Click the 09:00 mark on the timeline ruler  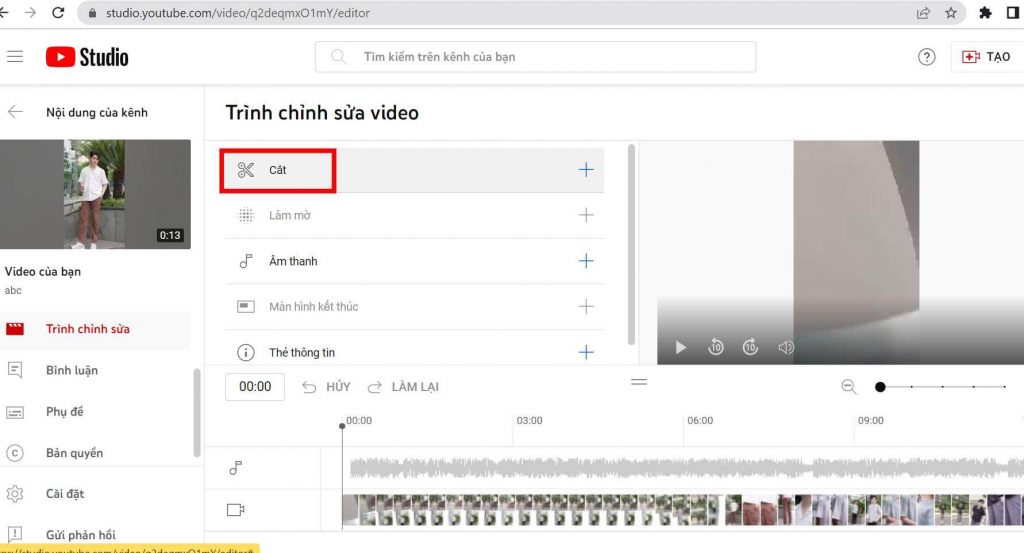tap(871, 420)
